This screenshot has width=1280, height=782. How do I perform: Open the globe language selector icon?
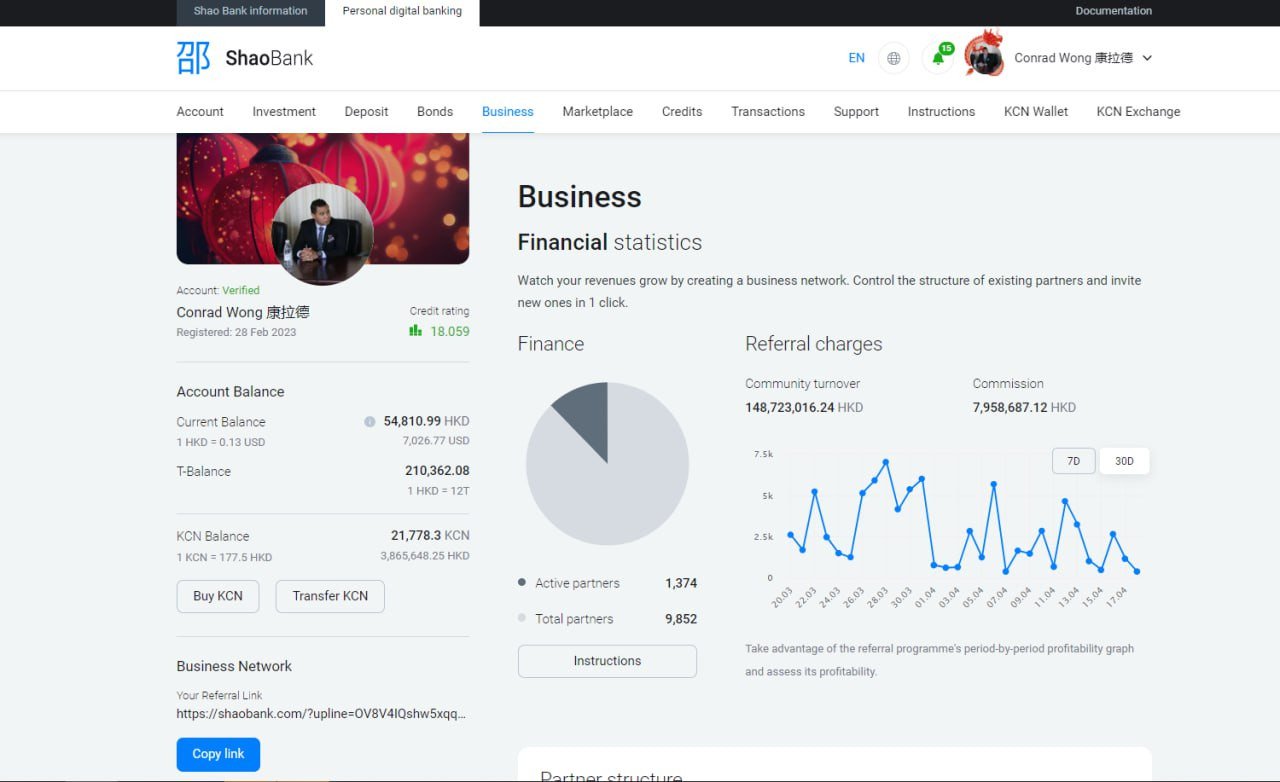coord(893,58)
